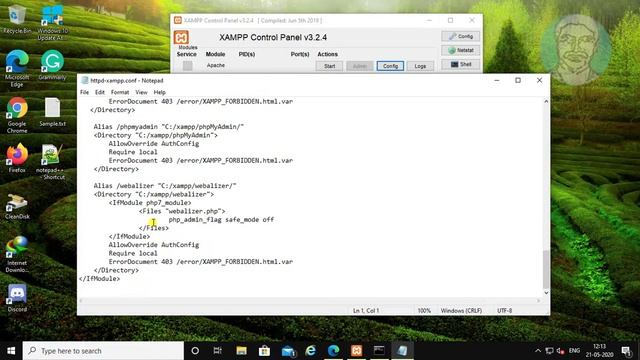Open Windows 10 Update Assistant icon
The image size is (640, 360).
click(x=52, y=22)
